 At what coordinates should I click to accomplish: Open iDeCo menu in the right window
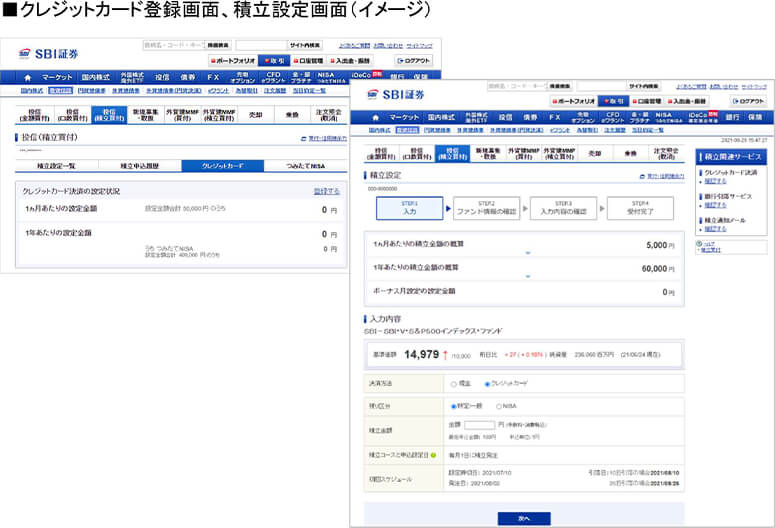702,117
